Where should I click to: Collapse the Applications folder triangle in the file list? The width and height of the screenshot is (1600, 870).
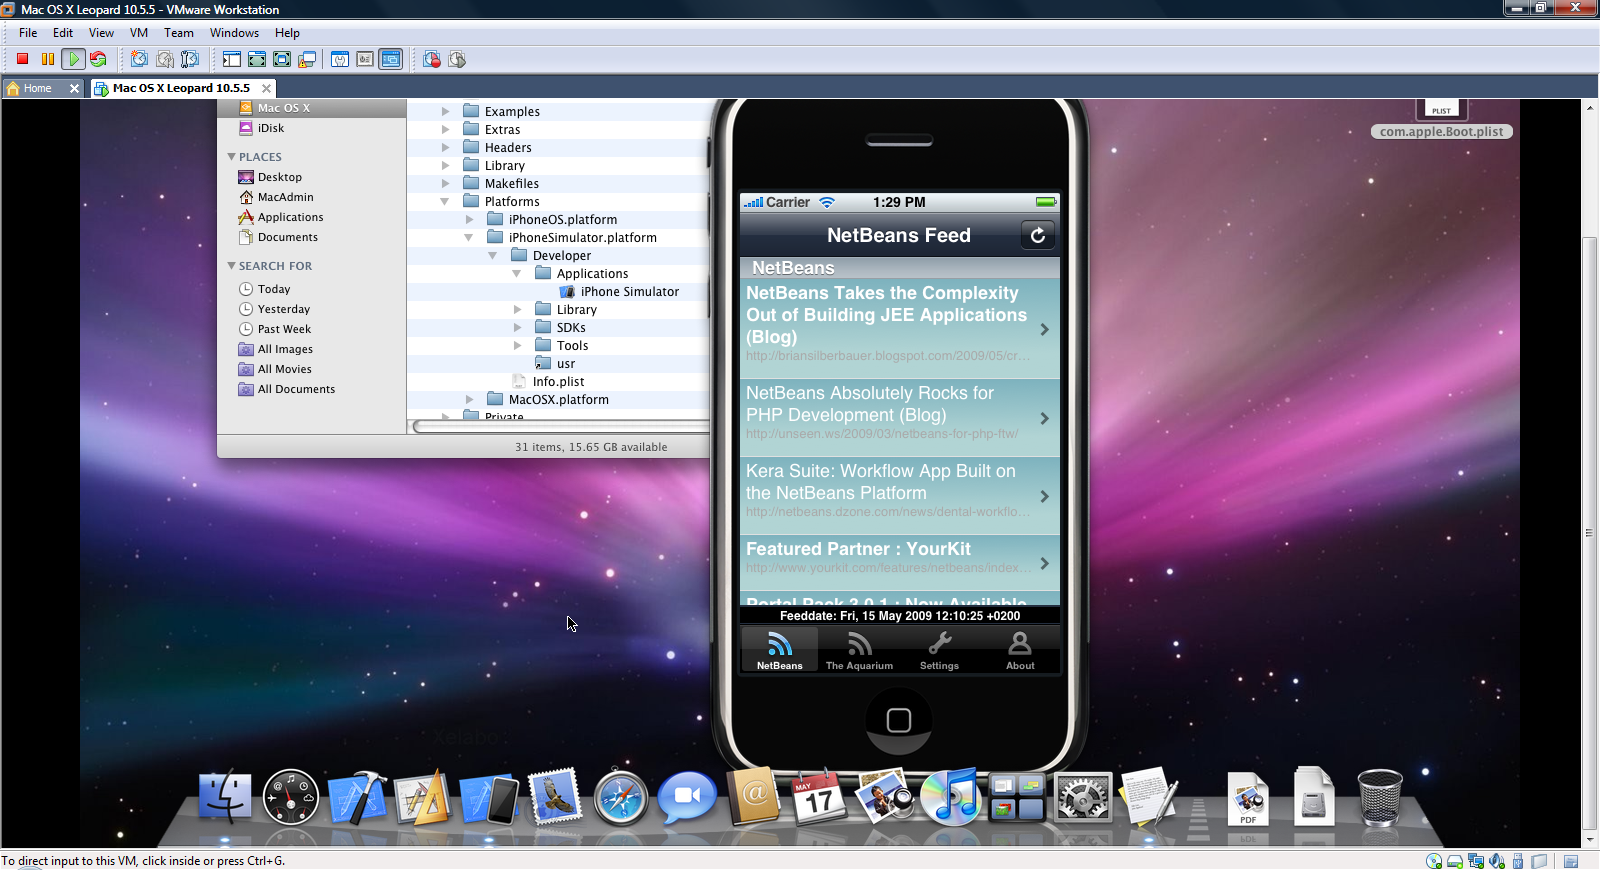(517, 274)
